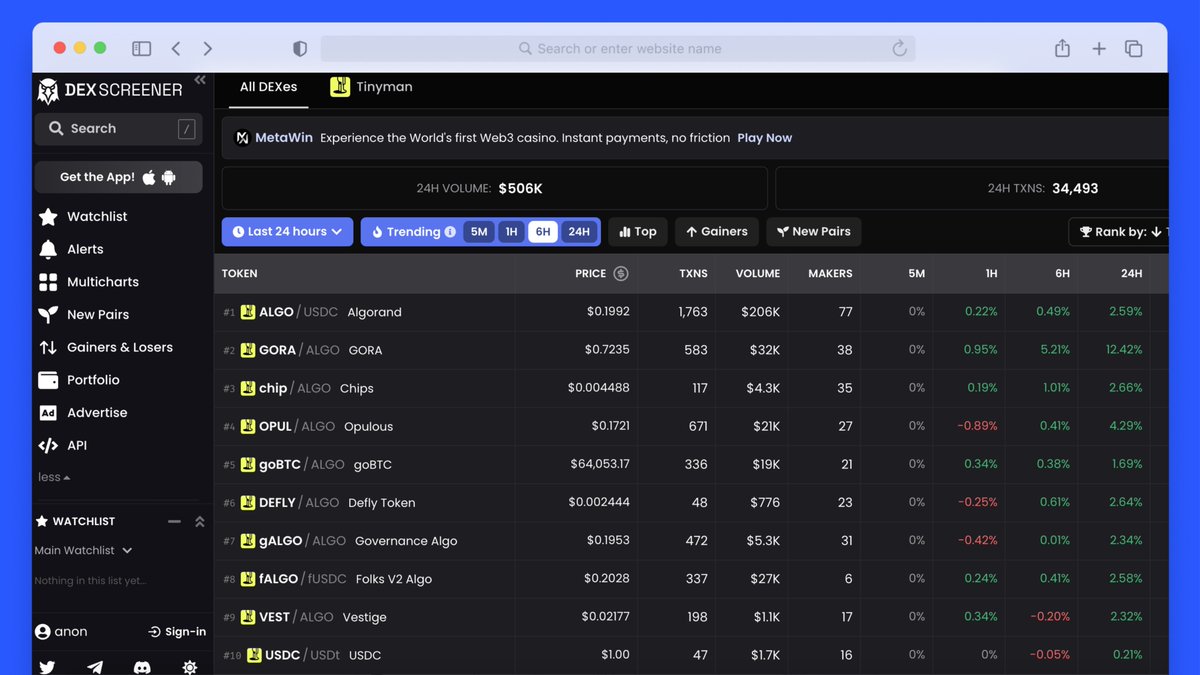Image resolution: width=1200 pixels, height=675 pixels.
Task: Click New Pairs filter button
Action: point(814,232)
